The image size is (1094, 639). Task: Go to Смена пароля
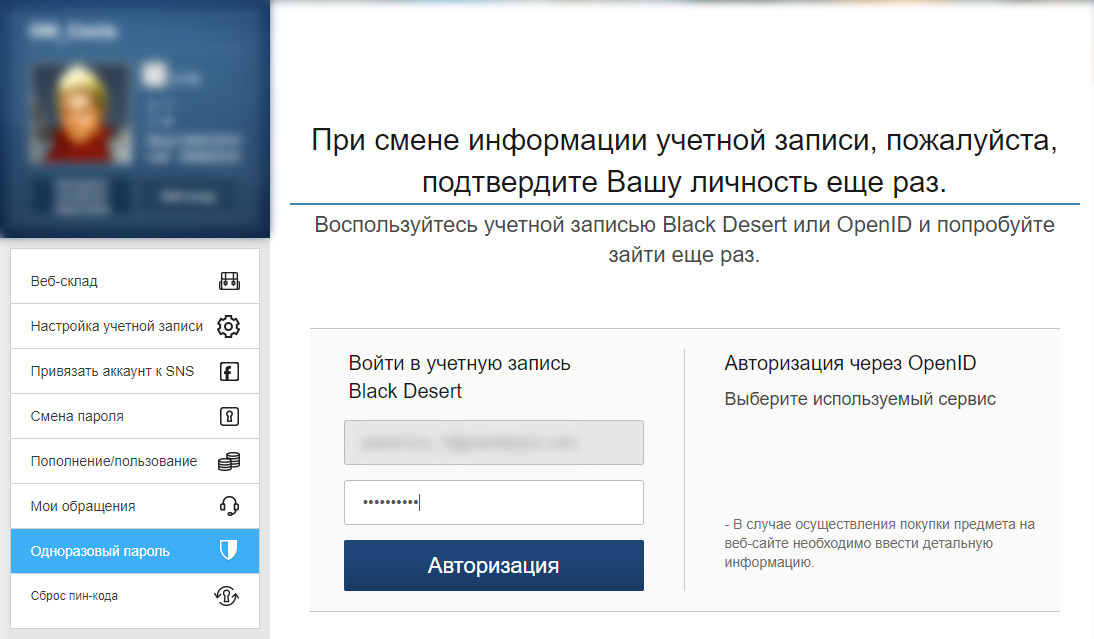[135, 416]
